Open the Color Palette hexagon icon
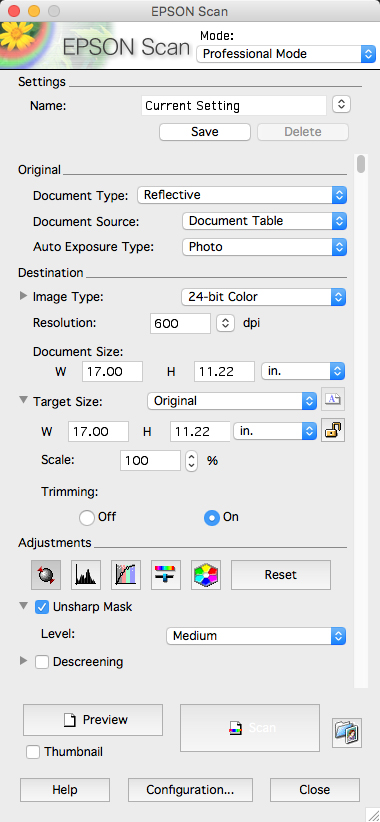Screen dimensions: 380x822 tap(206, 575)
